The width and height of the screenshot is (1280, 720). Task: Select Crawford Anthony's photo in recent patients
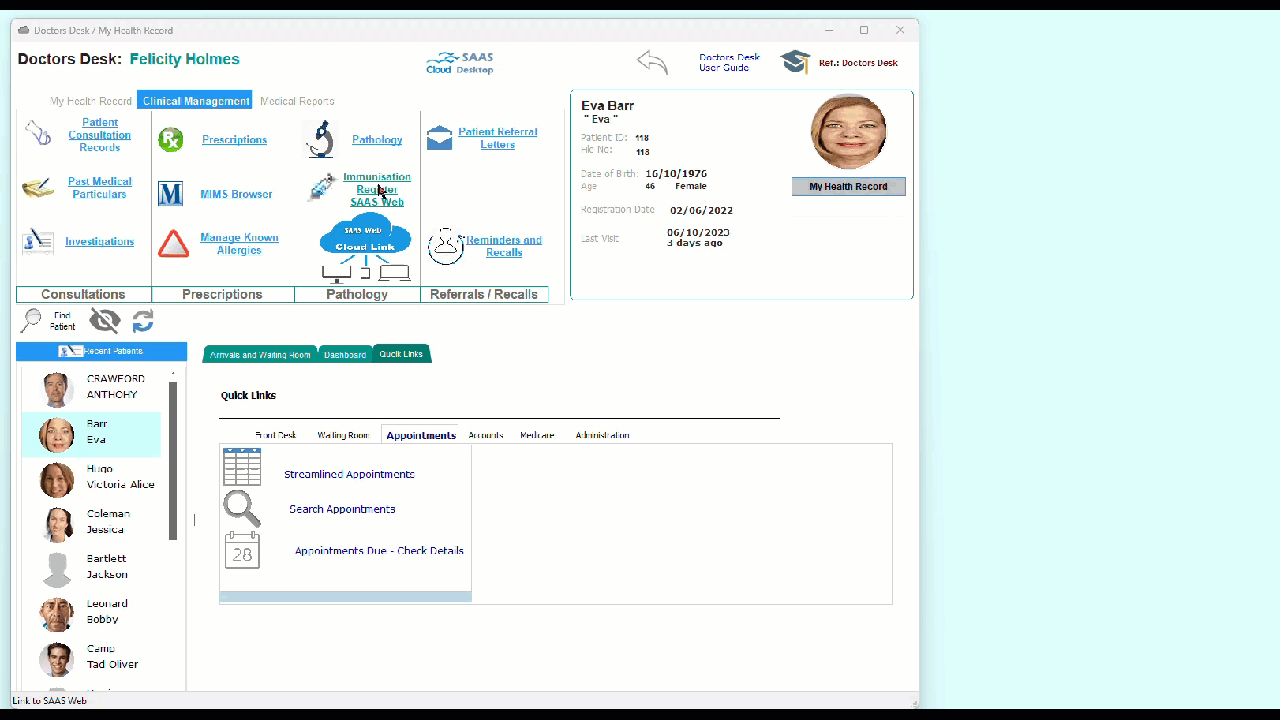click(57, 389)
